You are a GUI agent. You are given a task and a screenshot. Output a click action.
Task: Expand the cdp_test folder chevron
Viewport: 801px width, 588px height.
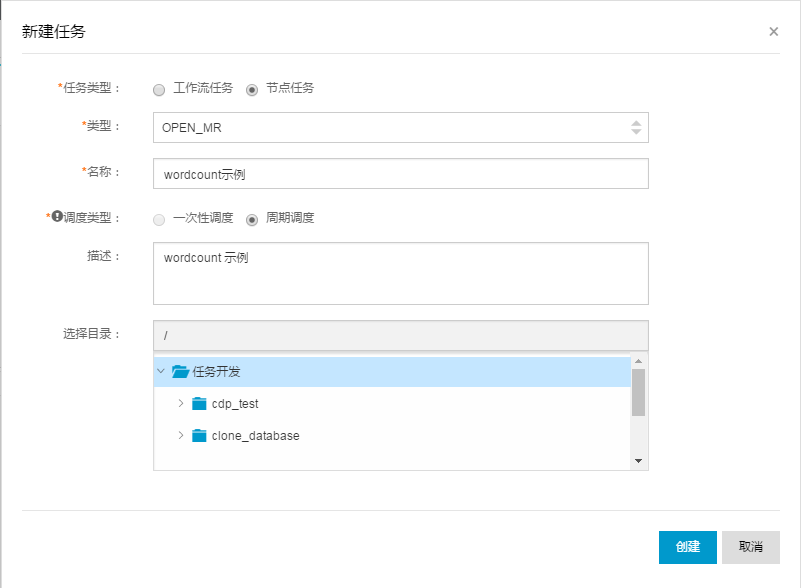[180, 403]
